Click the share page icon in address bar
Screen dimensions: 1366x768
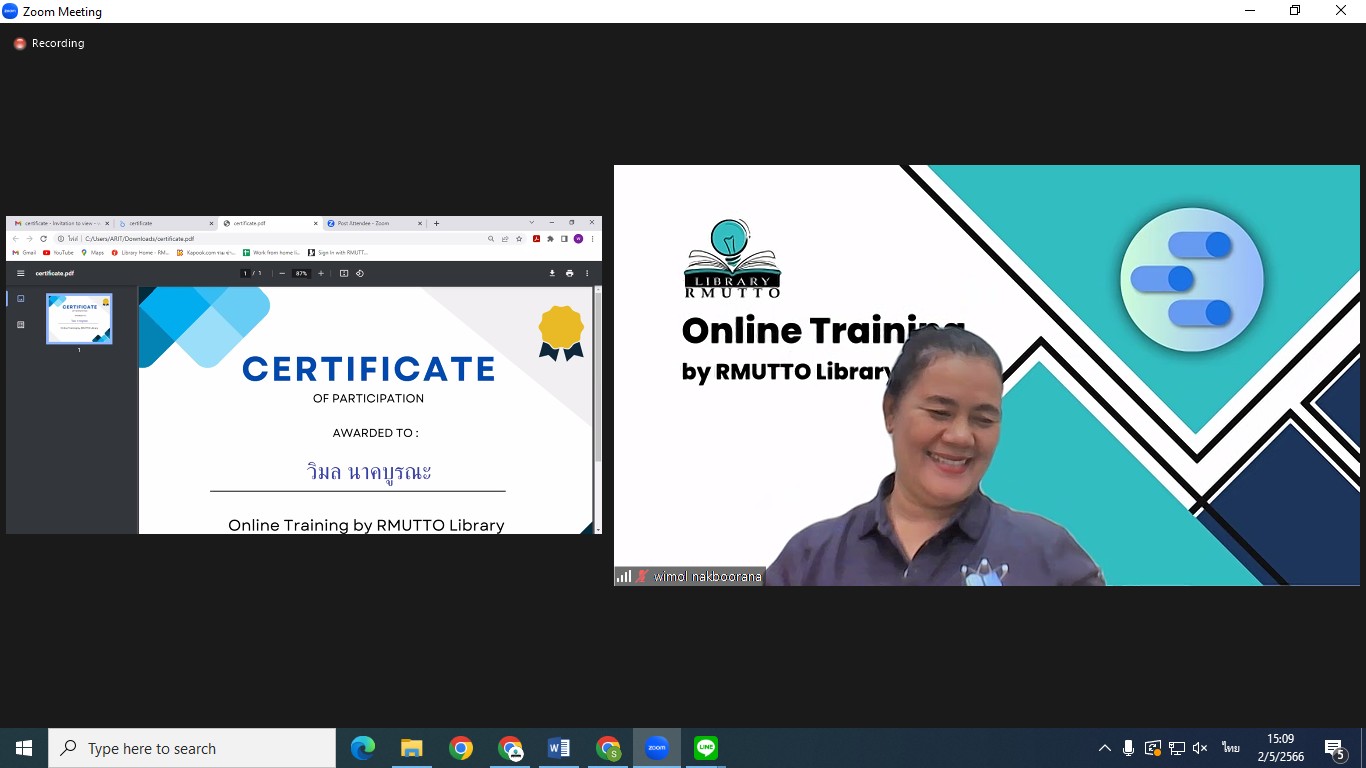pyautogui.click(x=505, y=239)
